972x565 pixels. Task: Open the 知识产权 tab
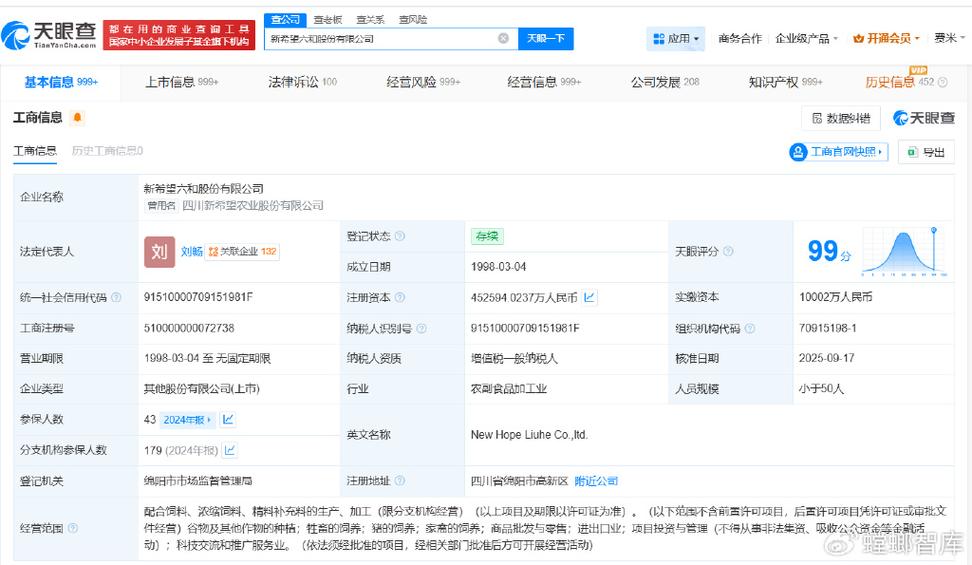(x=785, y=82)
